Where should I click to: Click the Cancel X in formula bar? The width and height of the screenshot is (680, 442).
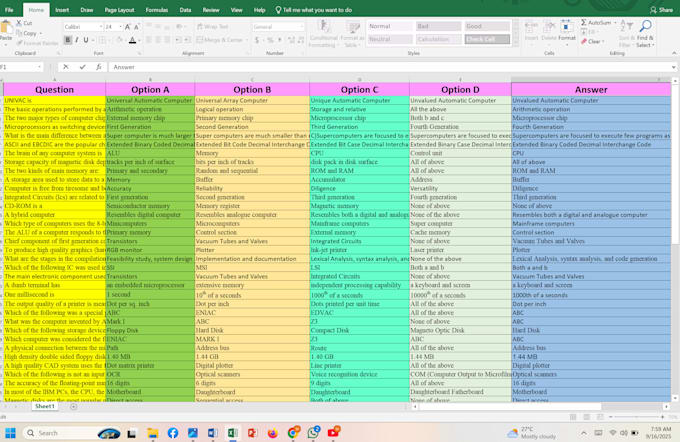pyautogui.click(x=65, y=67)
